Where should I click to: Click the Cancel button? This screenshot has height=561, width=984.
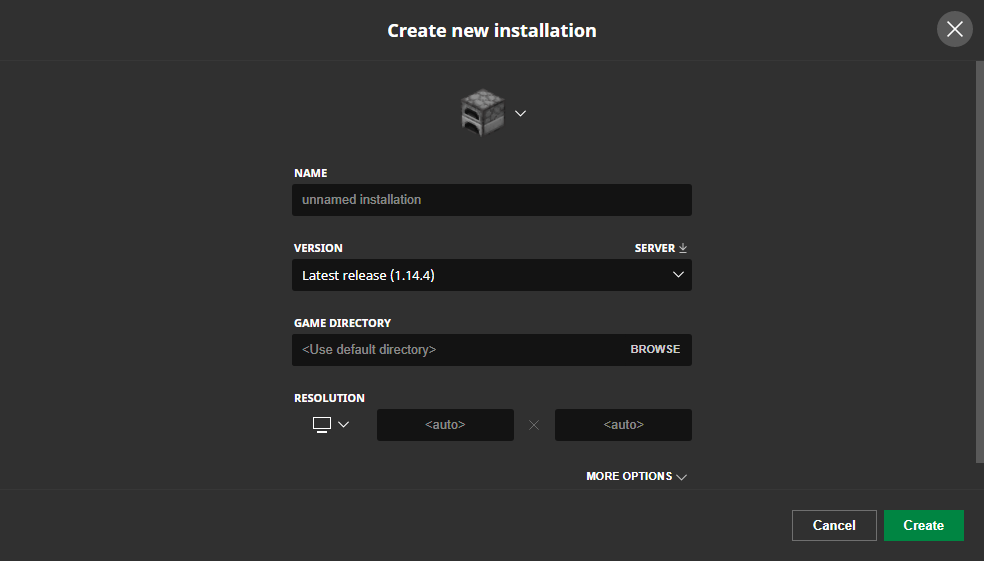[x=834, y=525]
